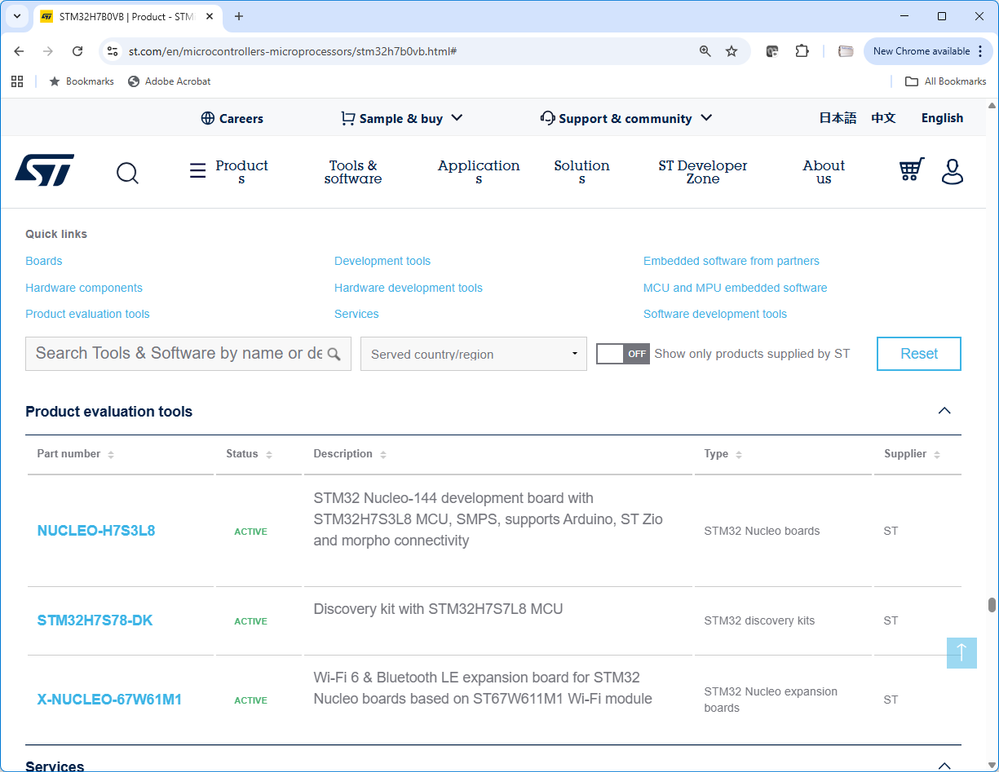The width and height of the screenshot is (999, 772).
Task: Open the user account icon
Action: coord(952,171)
